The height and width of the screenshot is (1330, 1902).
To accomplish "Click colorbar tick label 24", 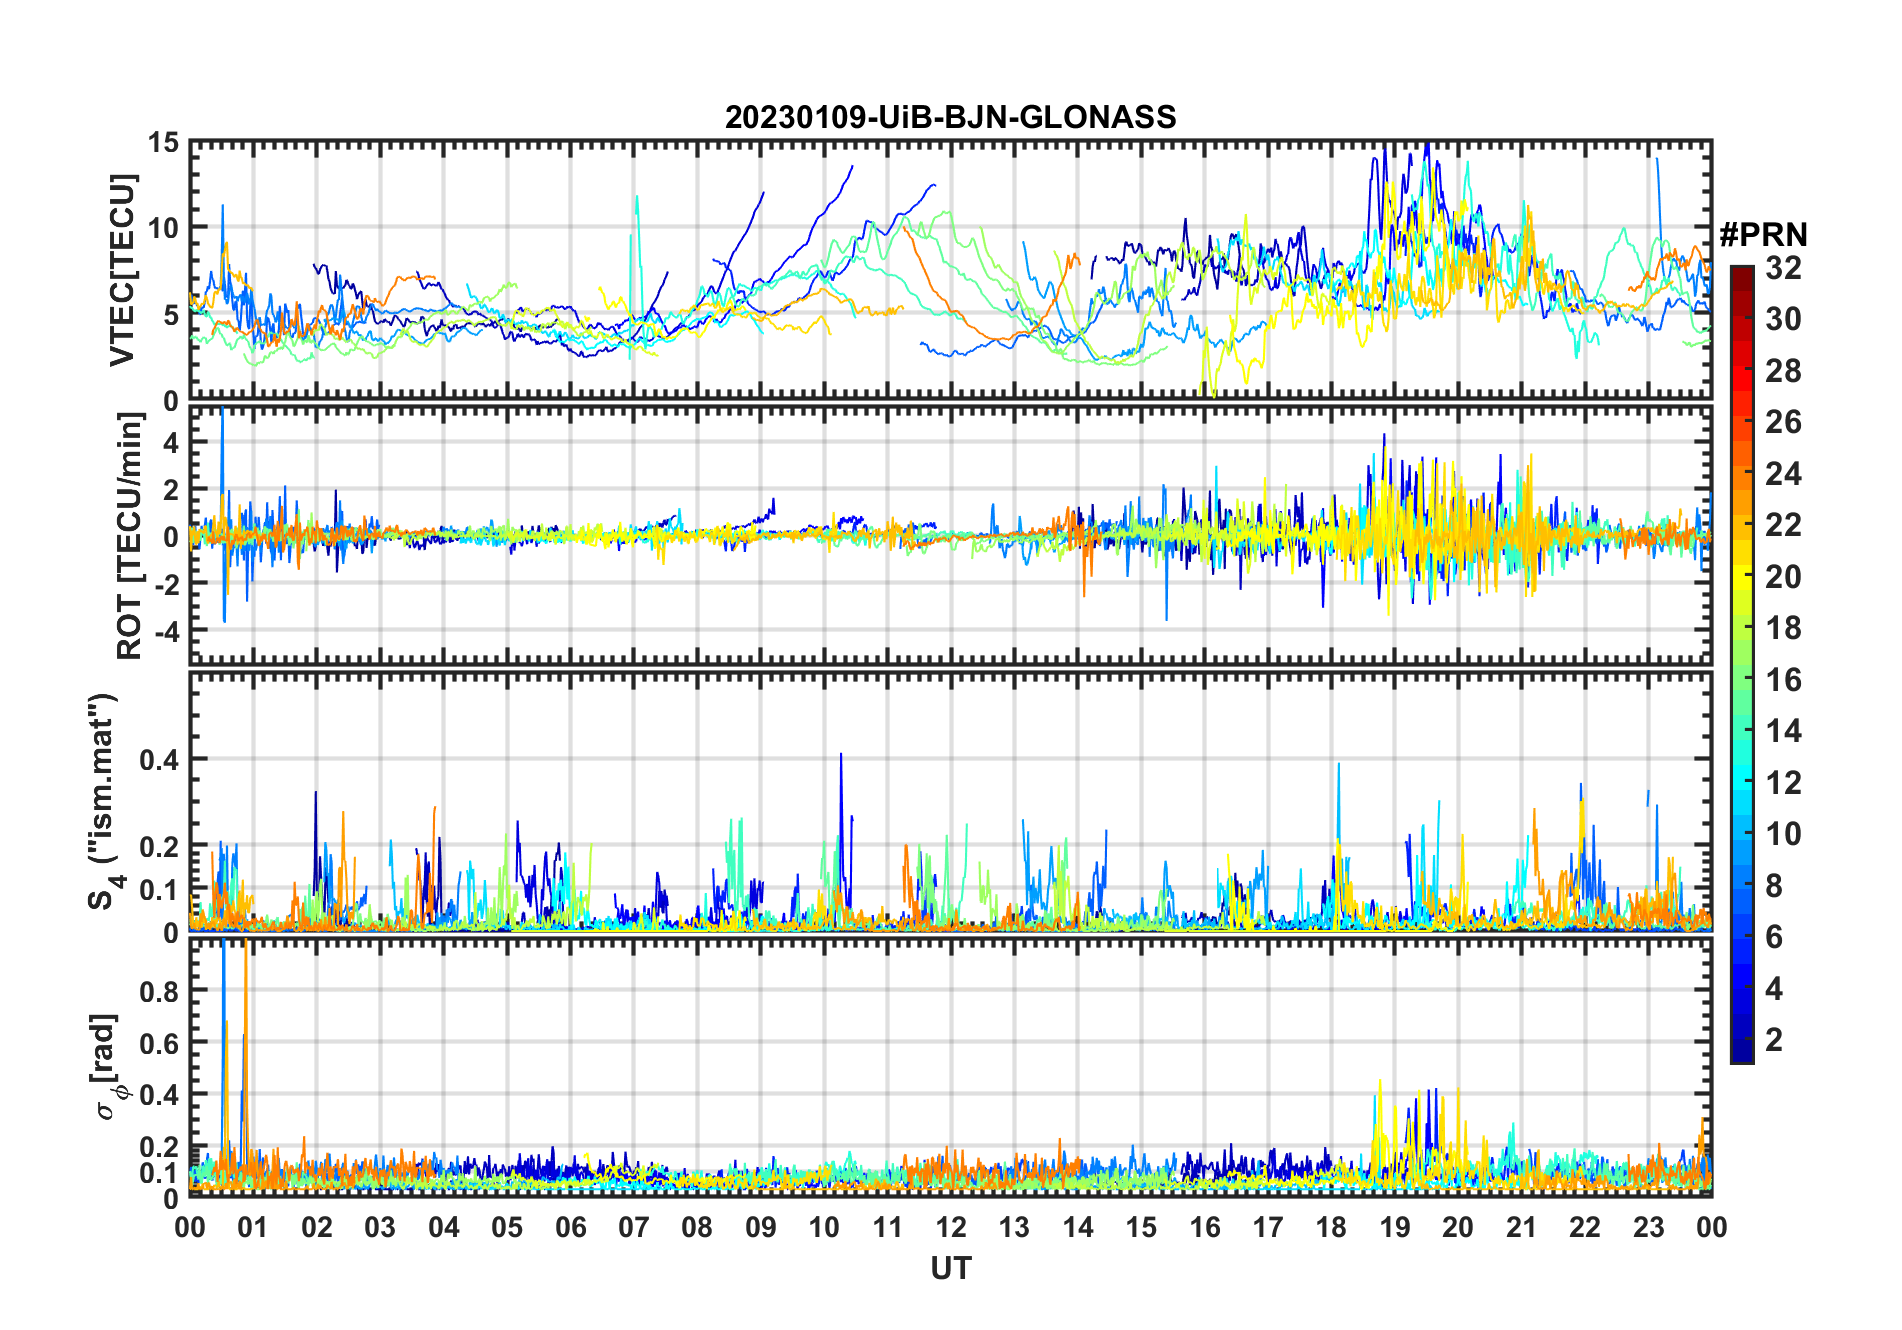I will click(1783, 474).
